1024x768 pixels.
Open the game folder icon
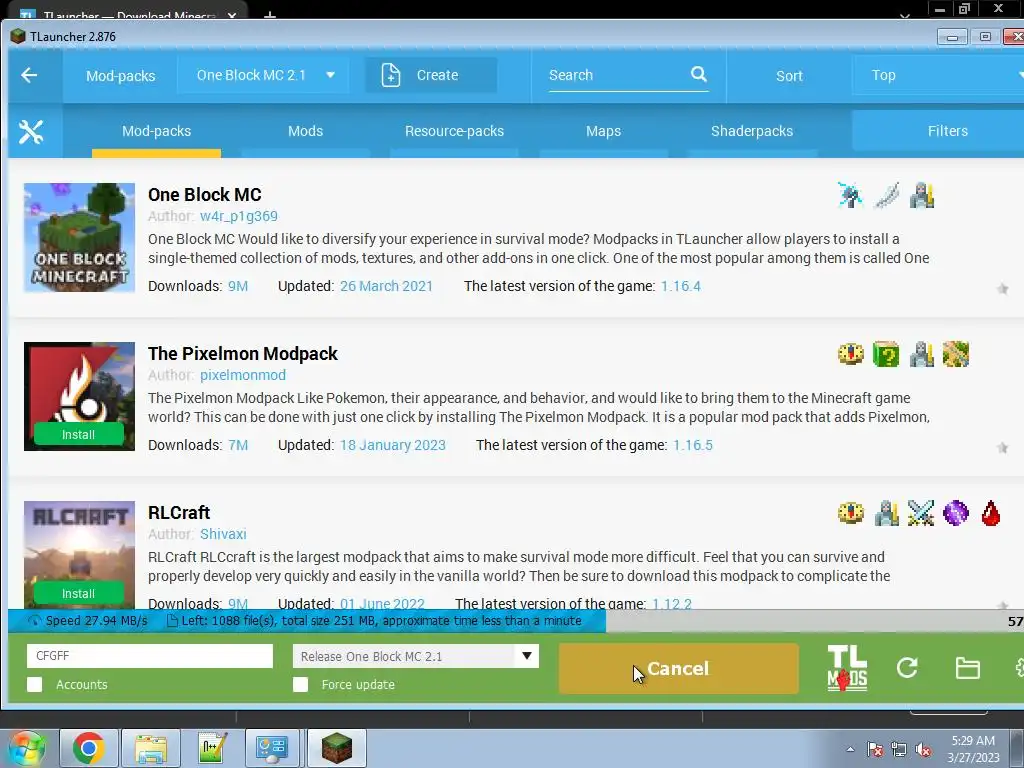point(967,668)
